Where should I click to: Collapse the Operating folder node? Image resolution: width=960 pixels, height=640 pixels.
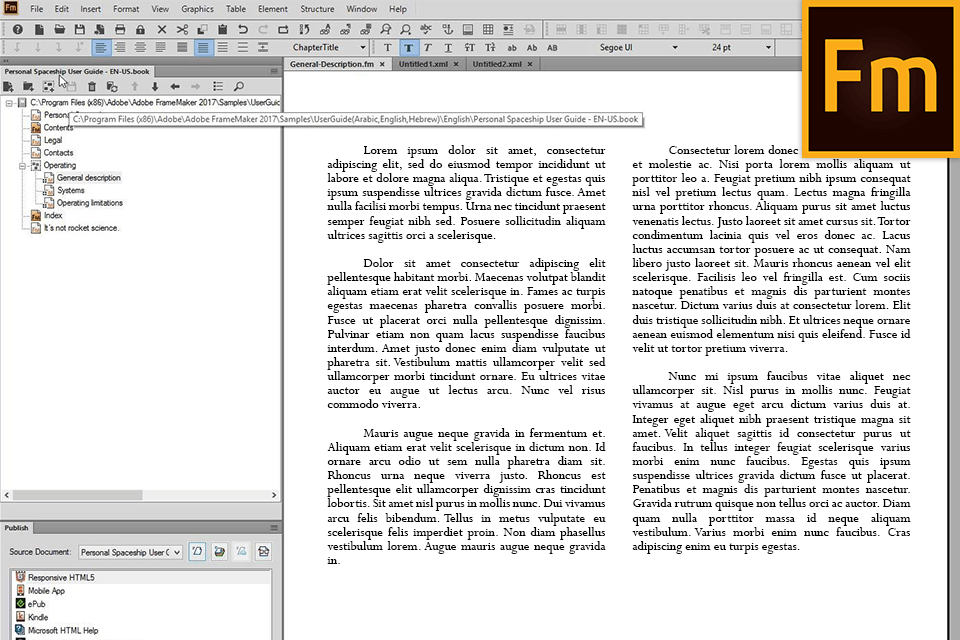[x=22, y=165]
